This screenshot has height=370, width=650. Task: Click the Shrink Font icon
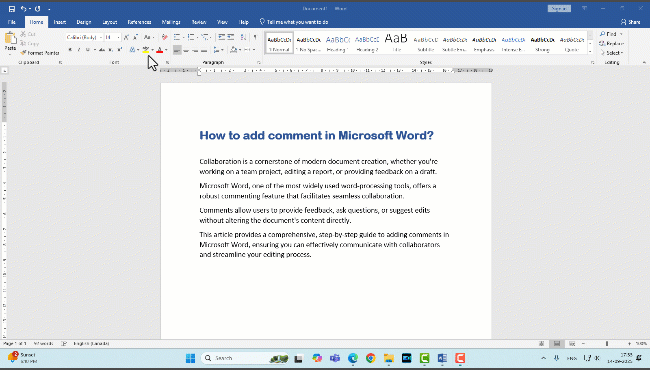pyautogui.click(x=135, y=37)
